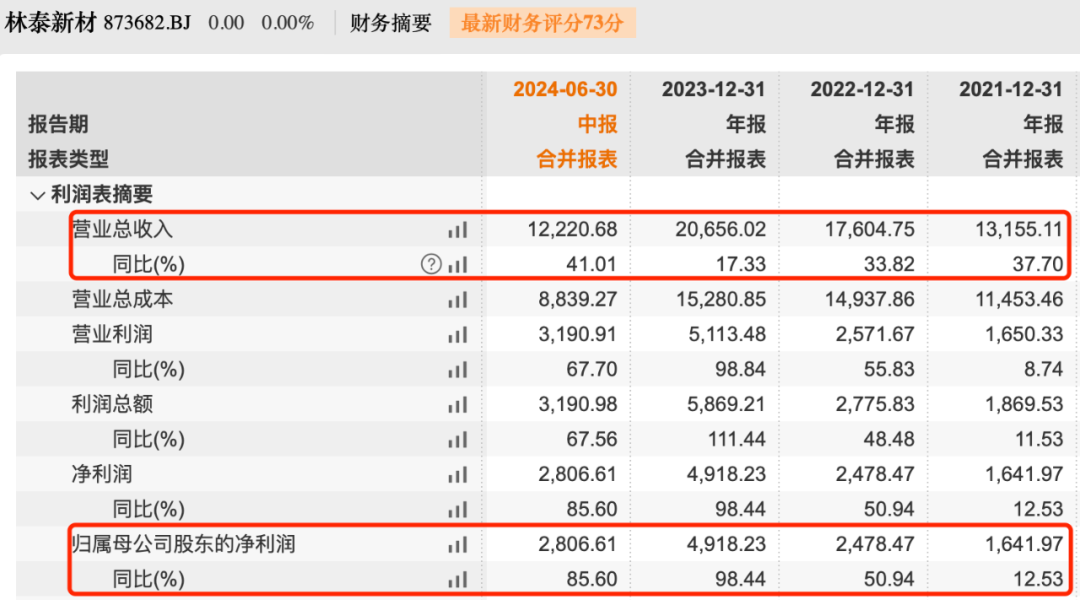Screen dimensions: 1080x600
Task: Collapse the 利润表摘要 section
Action: (x=38, y=195)
